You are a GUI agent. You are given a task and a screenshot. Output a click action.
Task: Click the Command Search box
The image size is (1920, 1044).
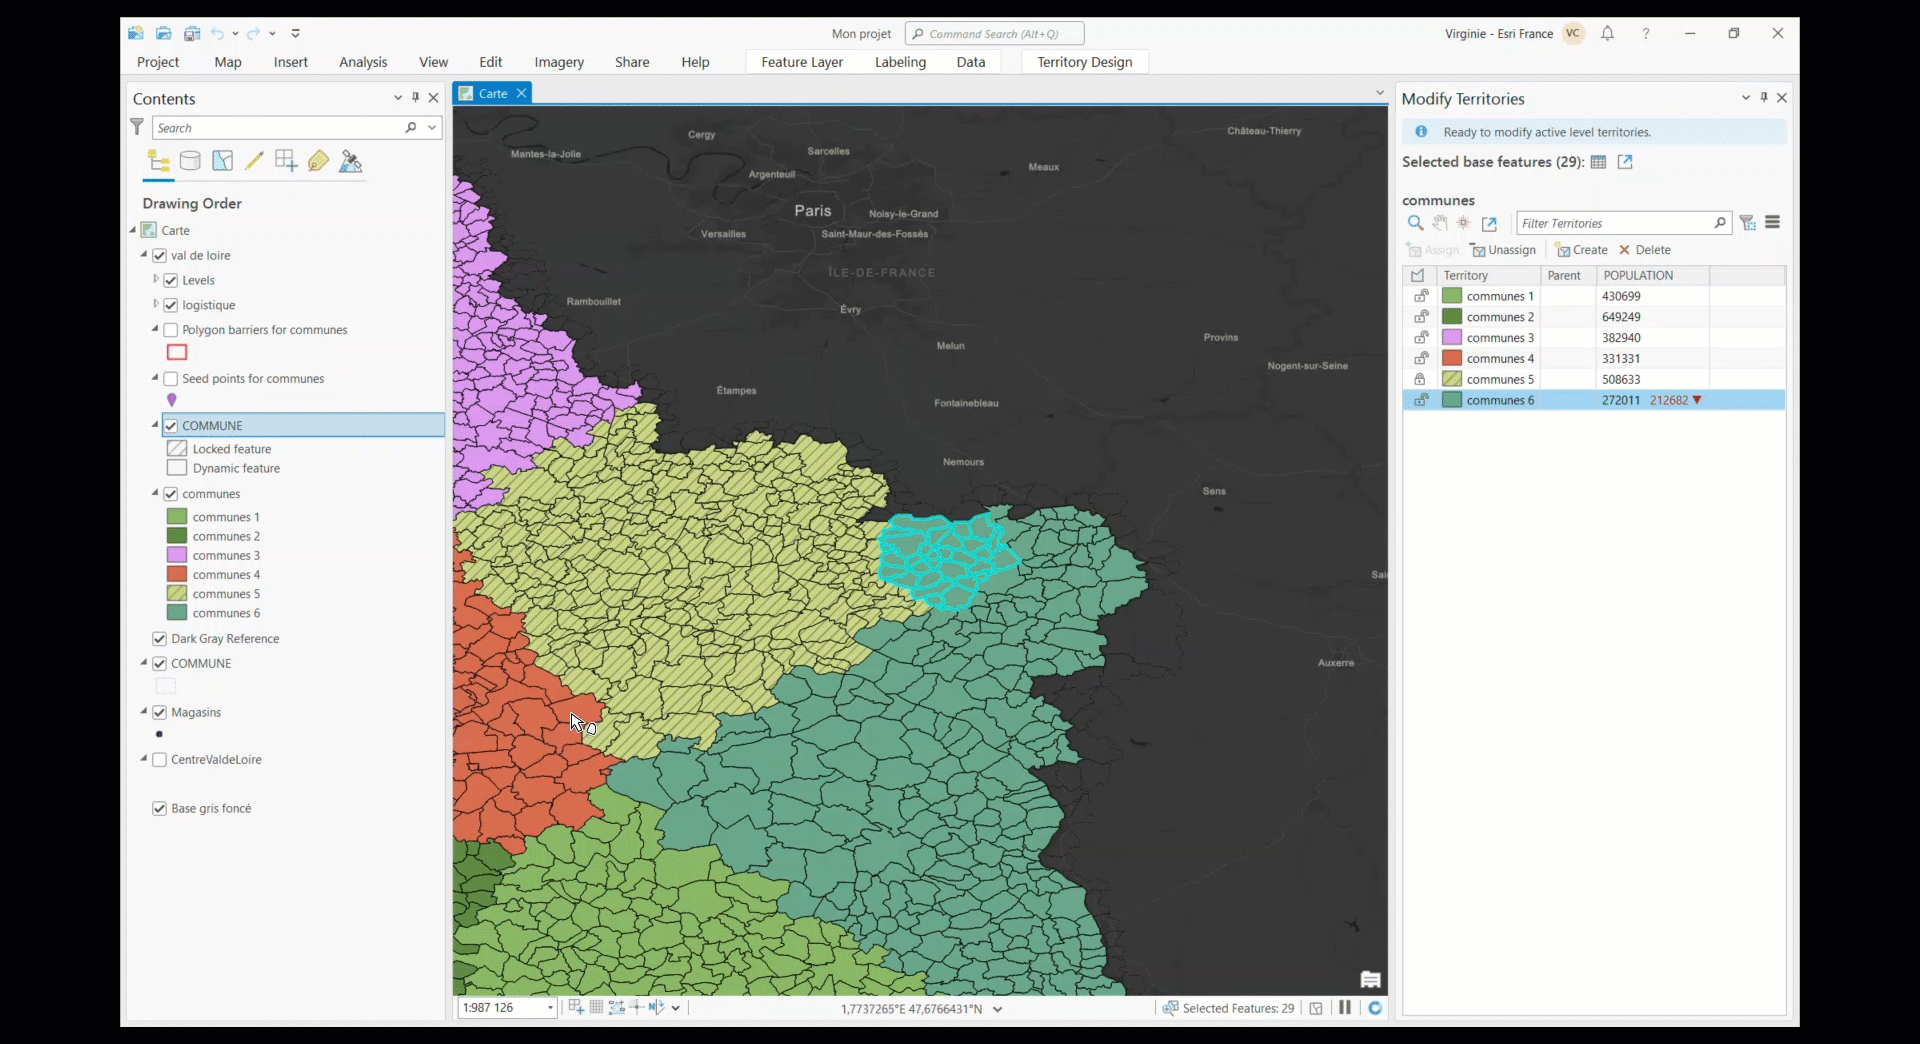(x=995, y=34)
